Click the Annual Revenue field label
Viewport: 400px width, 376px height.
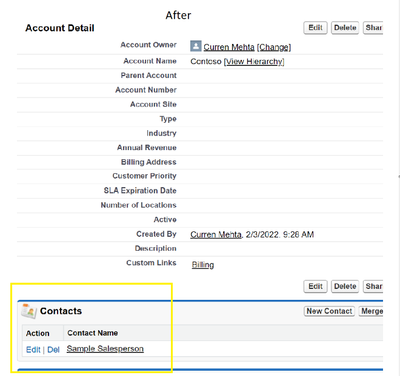pyautogui.click(x=147, y=148)
